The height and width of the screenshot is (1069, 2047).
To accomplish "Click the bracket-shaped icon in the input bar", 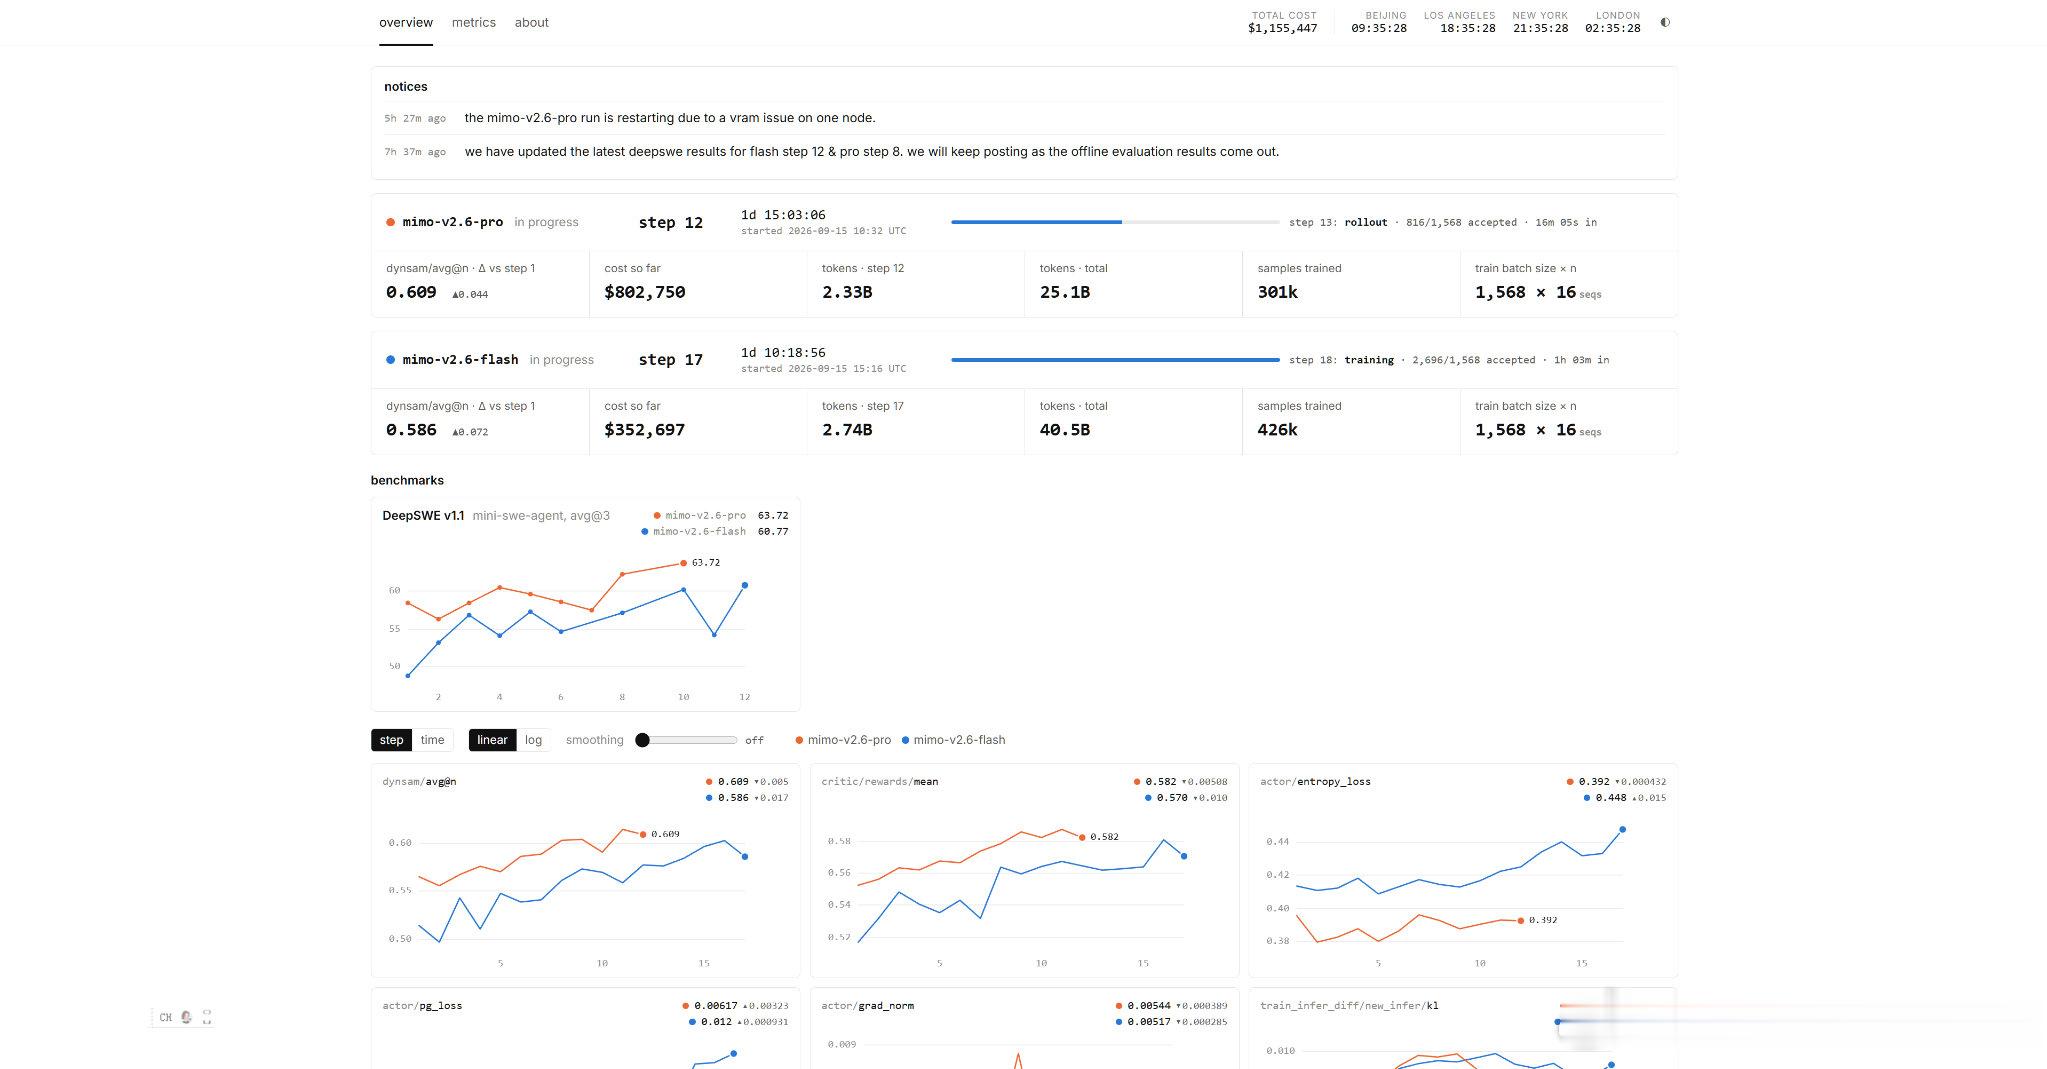I will tap(207, 1017).
